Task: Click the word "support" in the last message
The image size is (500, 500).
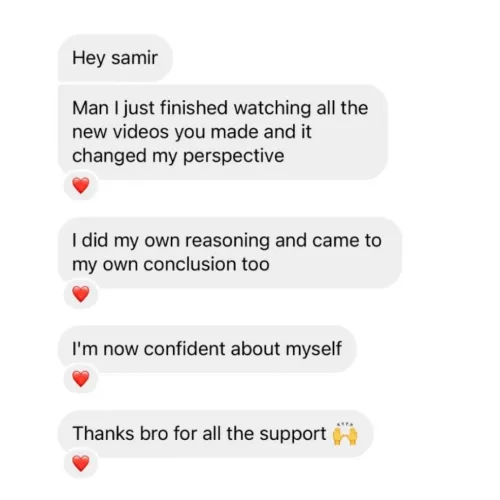Action: [x=293, y=434]
